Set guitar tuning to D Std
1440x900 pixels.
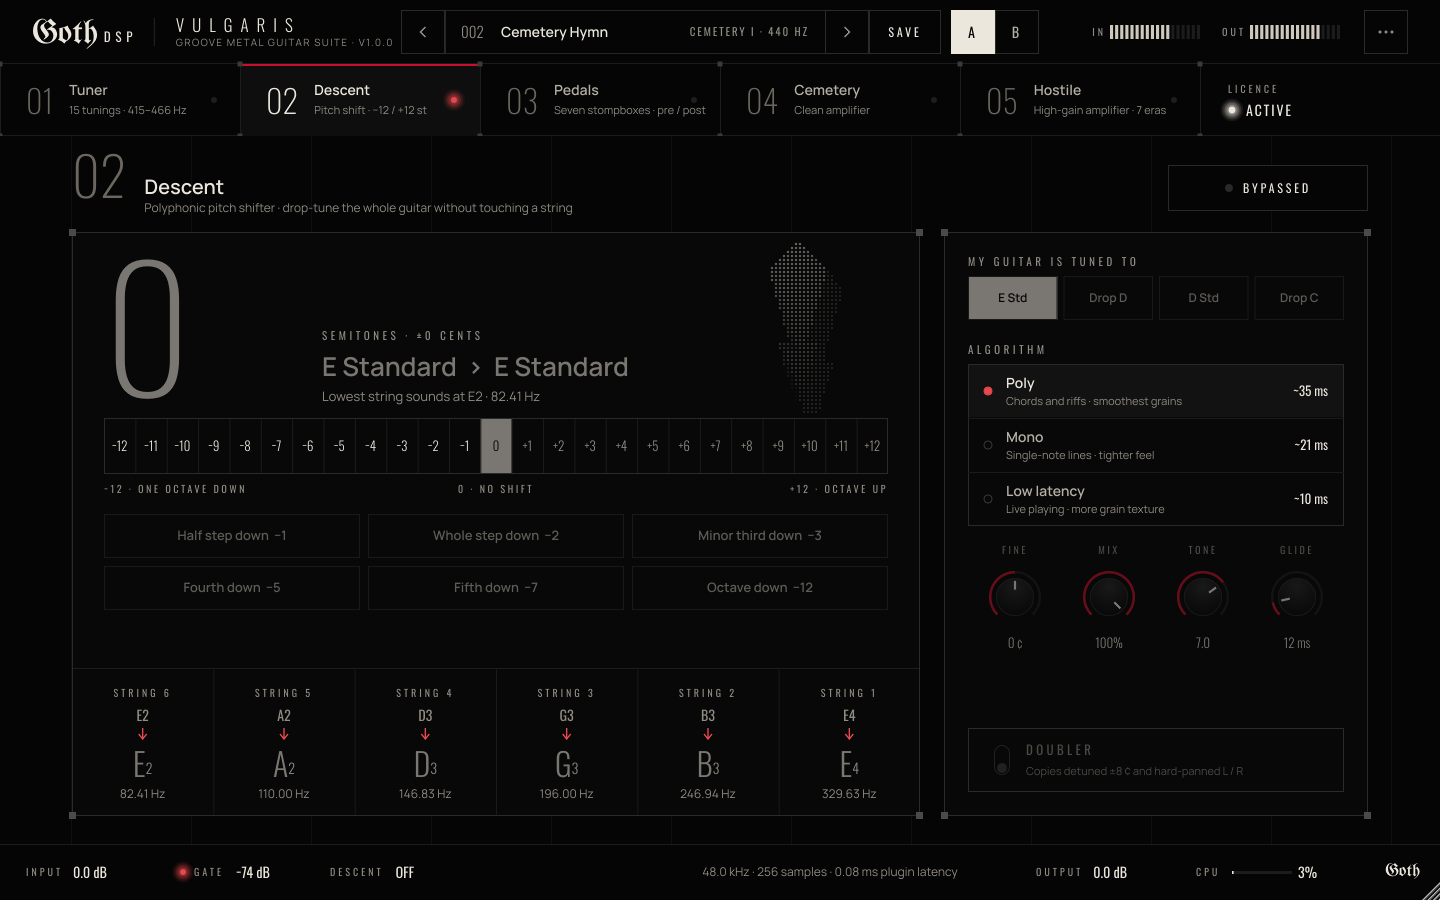point(1204,298)
